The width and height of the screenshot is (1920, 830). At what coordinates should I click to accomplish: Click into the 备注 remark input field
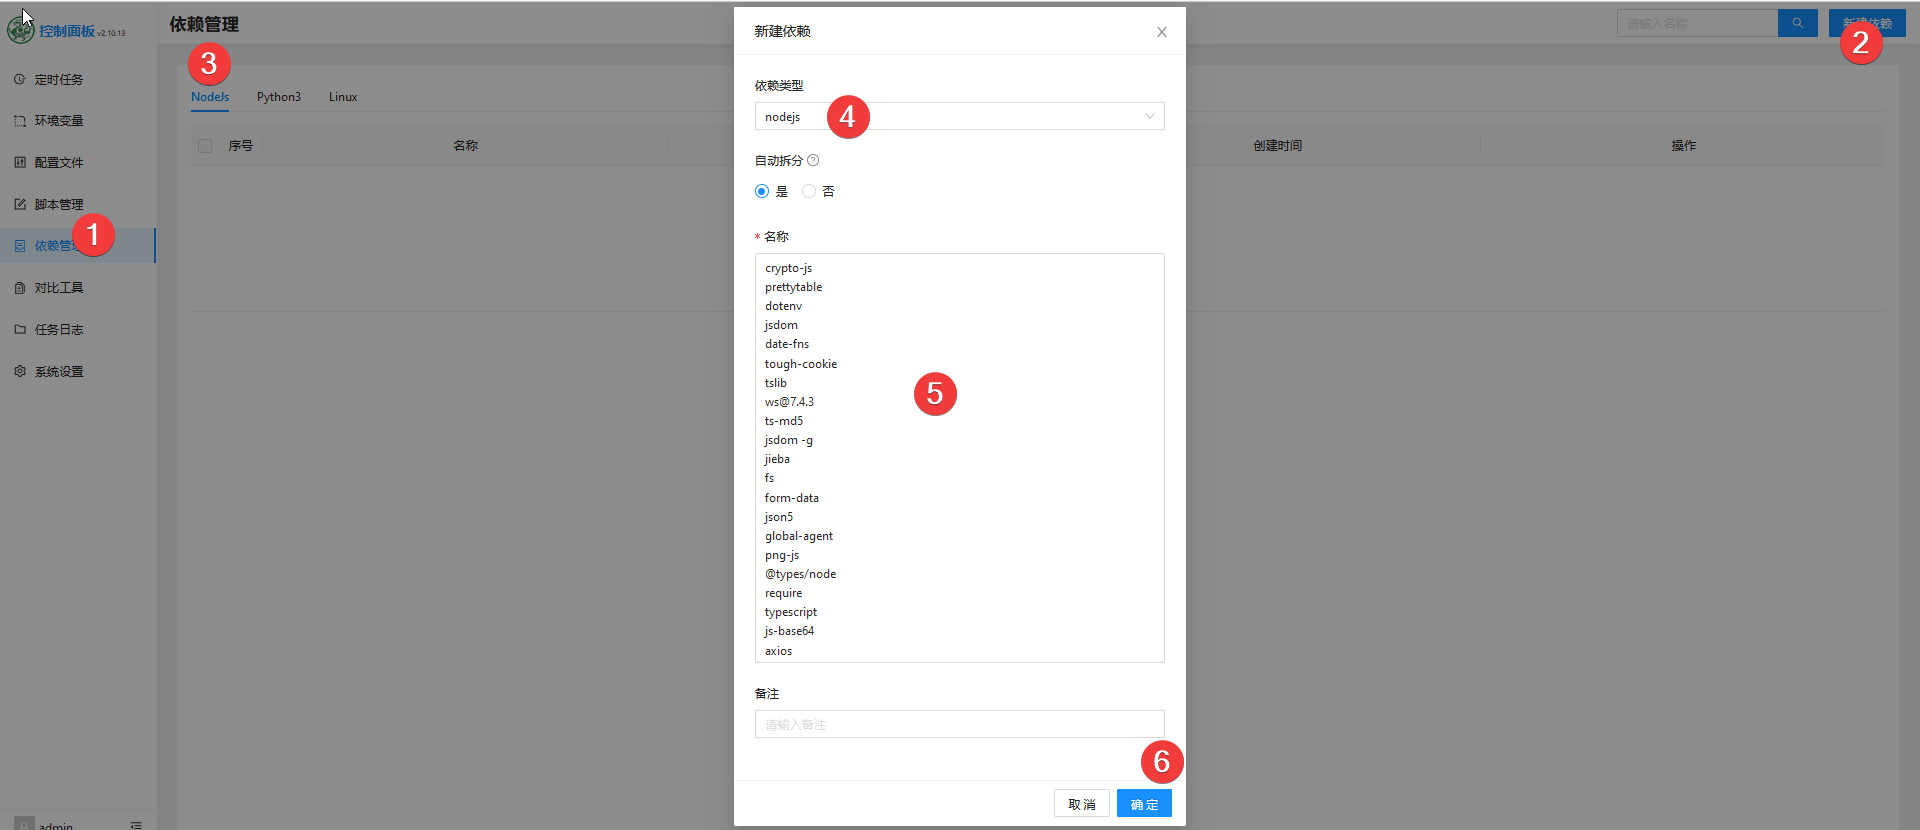(959, 724)
